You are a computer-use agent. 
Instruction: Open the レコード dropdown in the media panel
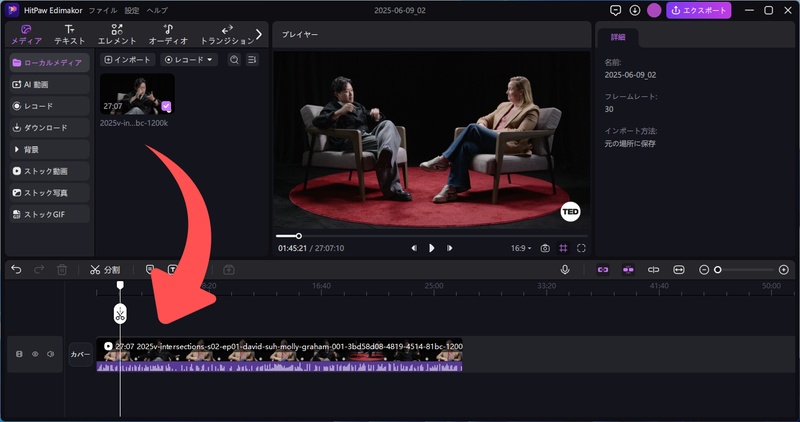[189, 60]
